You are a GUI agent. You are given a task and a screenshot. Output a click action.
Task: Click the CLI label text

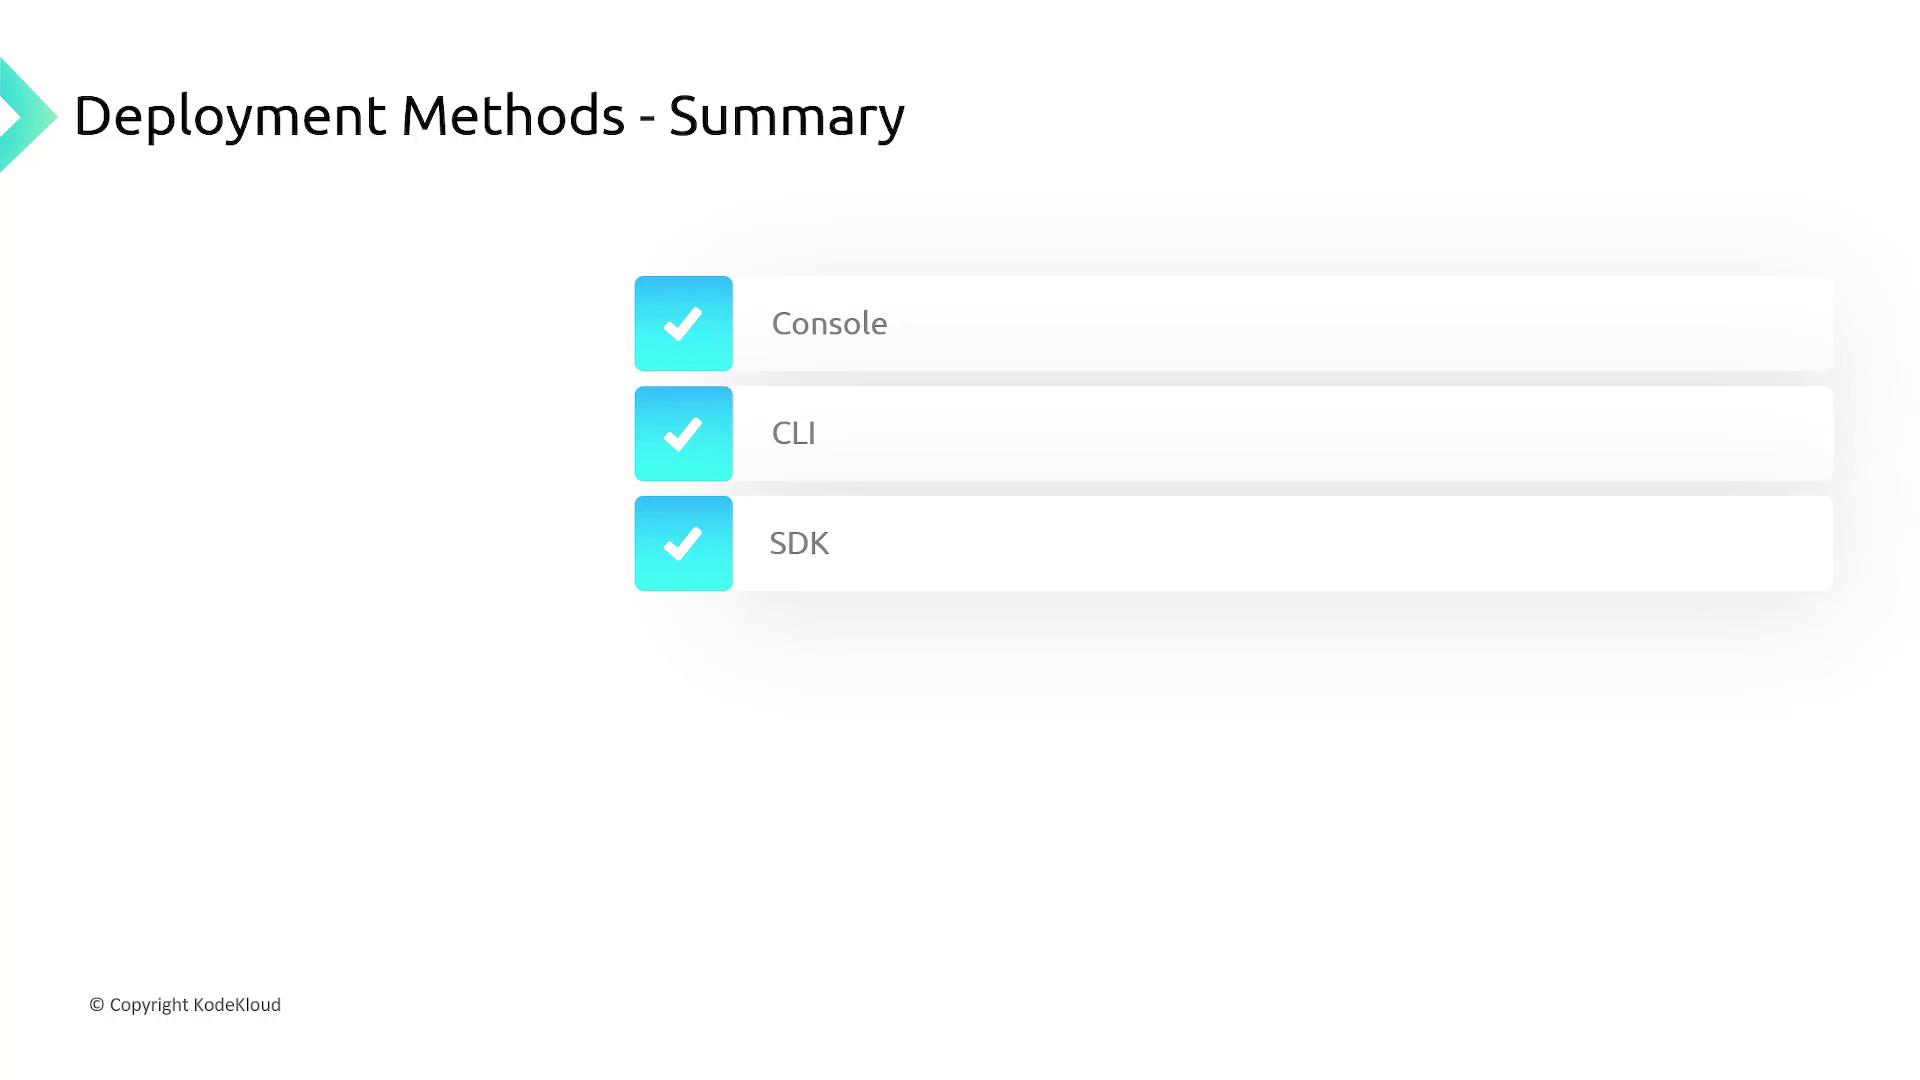click(x=793, y=434)
